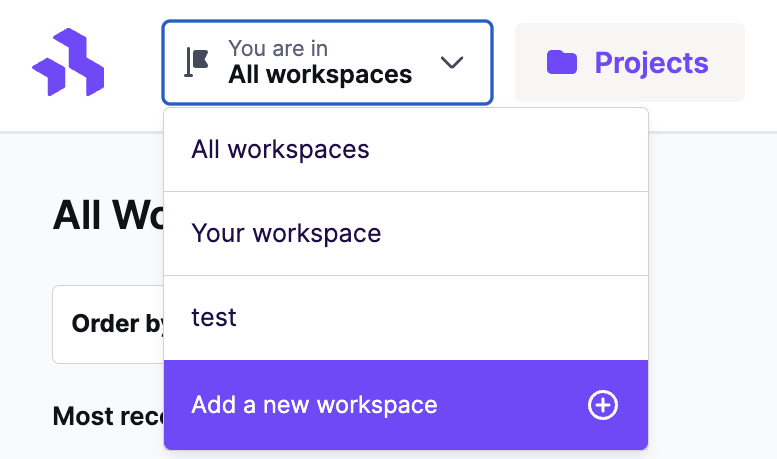Click the Most rece section label
The image size is (777, 459).
pyautogui.click(x=108, y=416)
